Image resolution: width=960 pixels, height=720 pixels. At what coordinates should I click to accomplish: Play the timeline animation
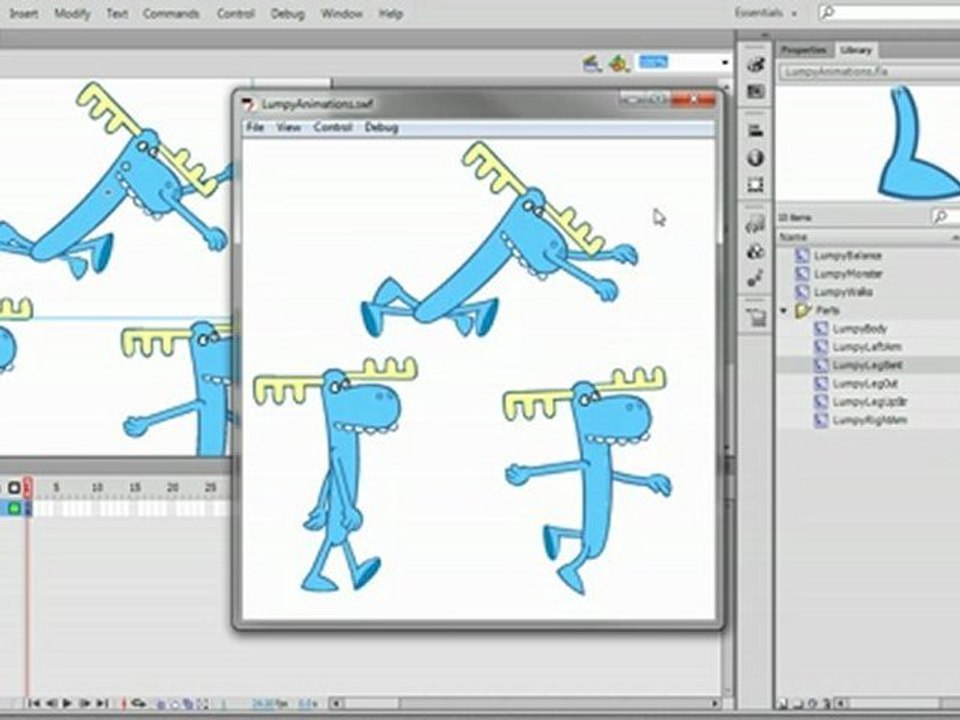pos(67,703)
